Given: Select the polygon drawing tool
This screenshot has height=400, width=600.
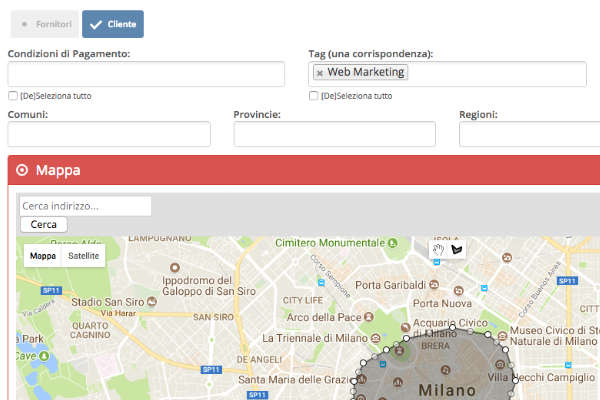Looking at the screenshot, I should [x=457, y=250].
